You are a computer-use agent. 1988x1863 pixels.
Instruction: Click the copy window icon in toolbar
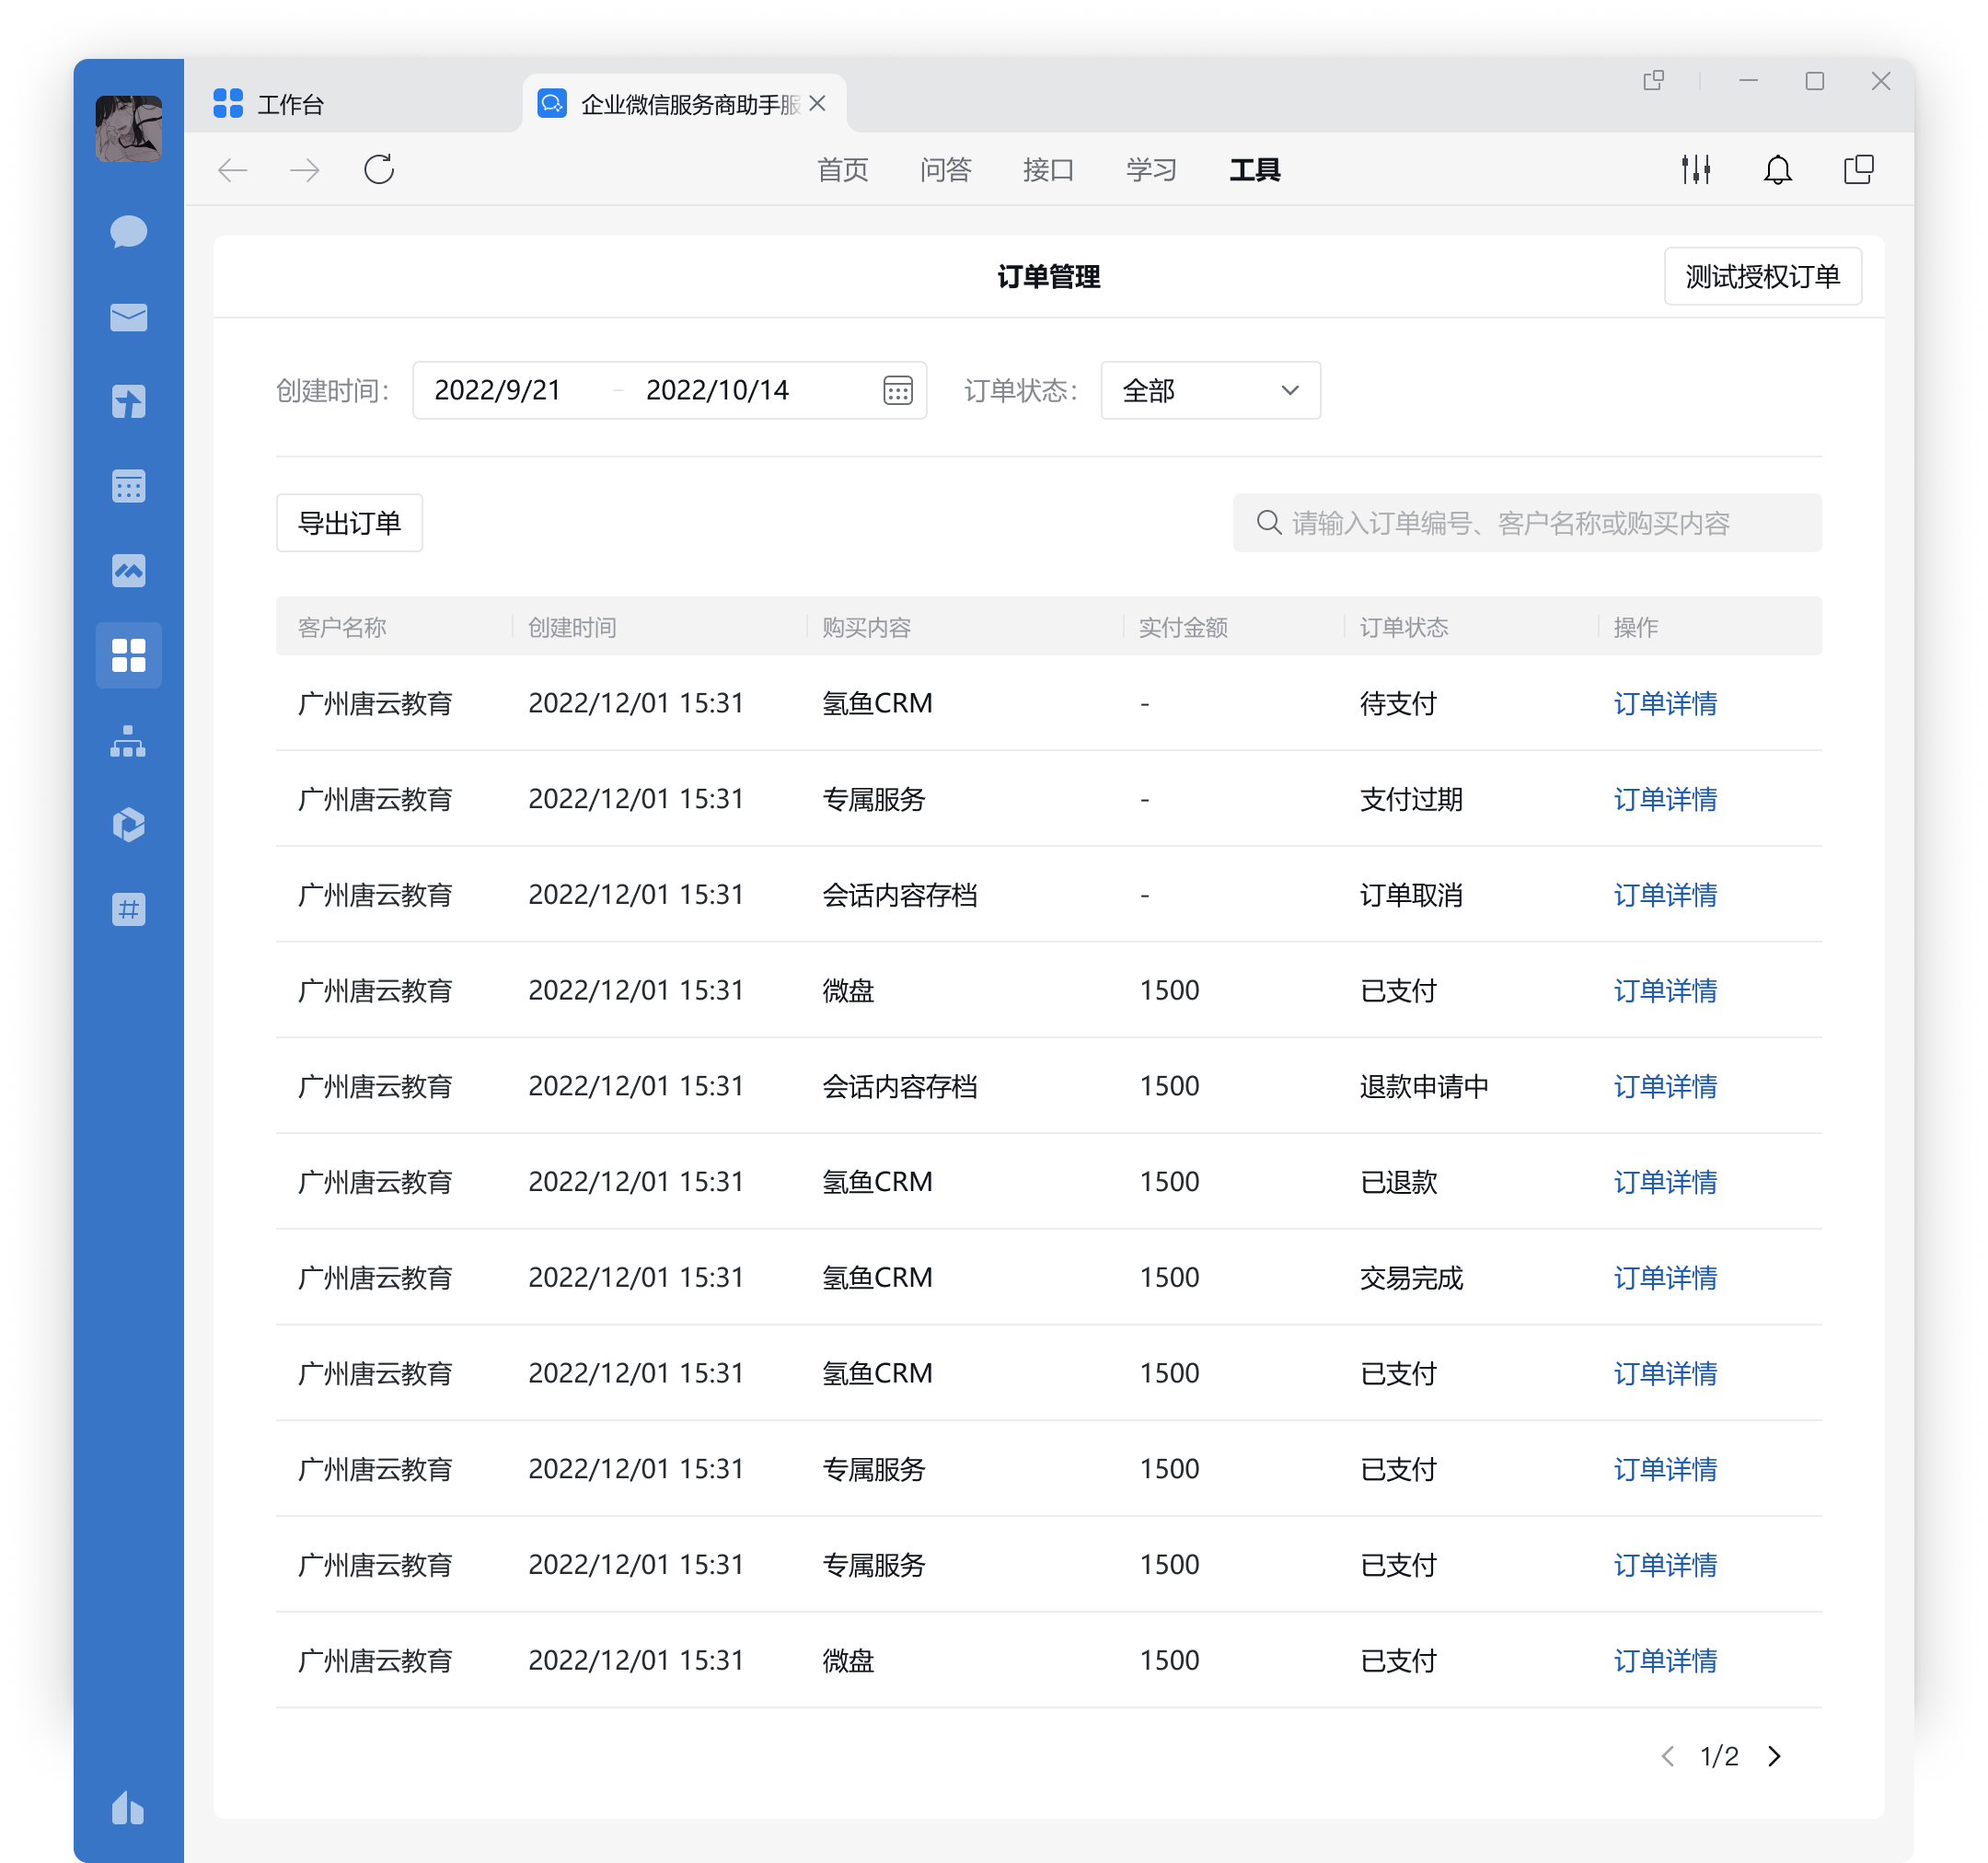tap(1859, 170)
